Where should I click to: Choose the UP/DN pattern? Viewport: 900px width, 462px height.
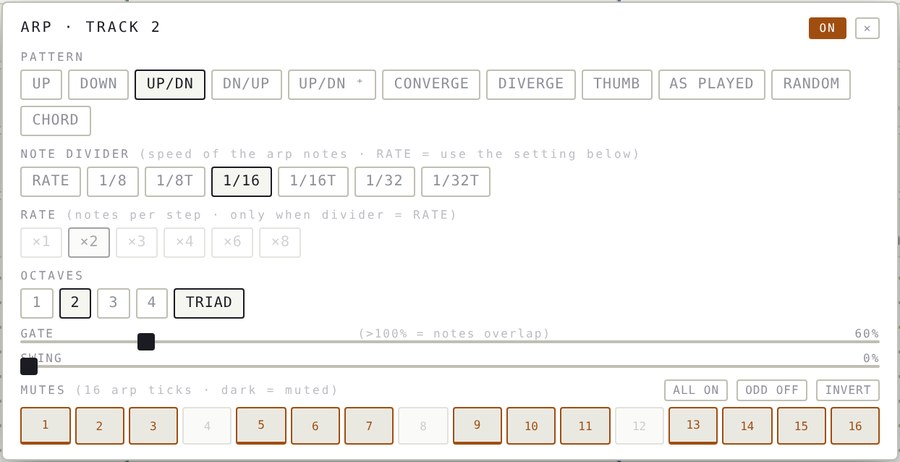coord(170,84)
